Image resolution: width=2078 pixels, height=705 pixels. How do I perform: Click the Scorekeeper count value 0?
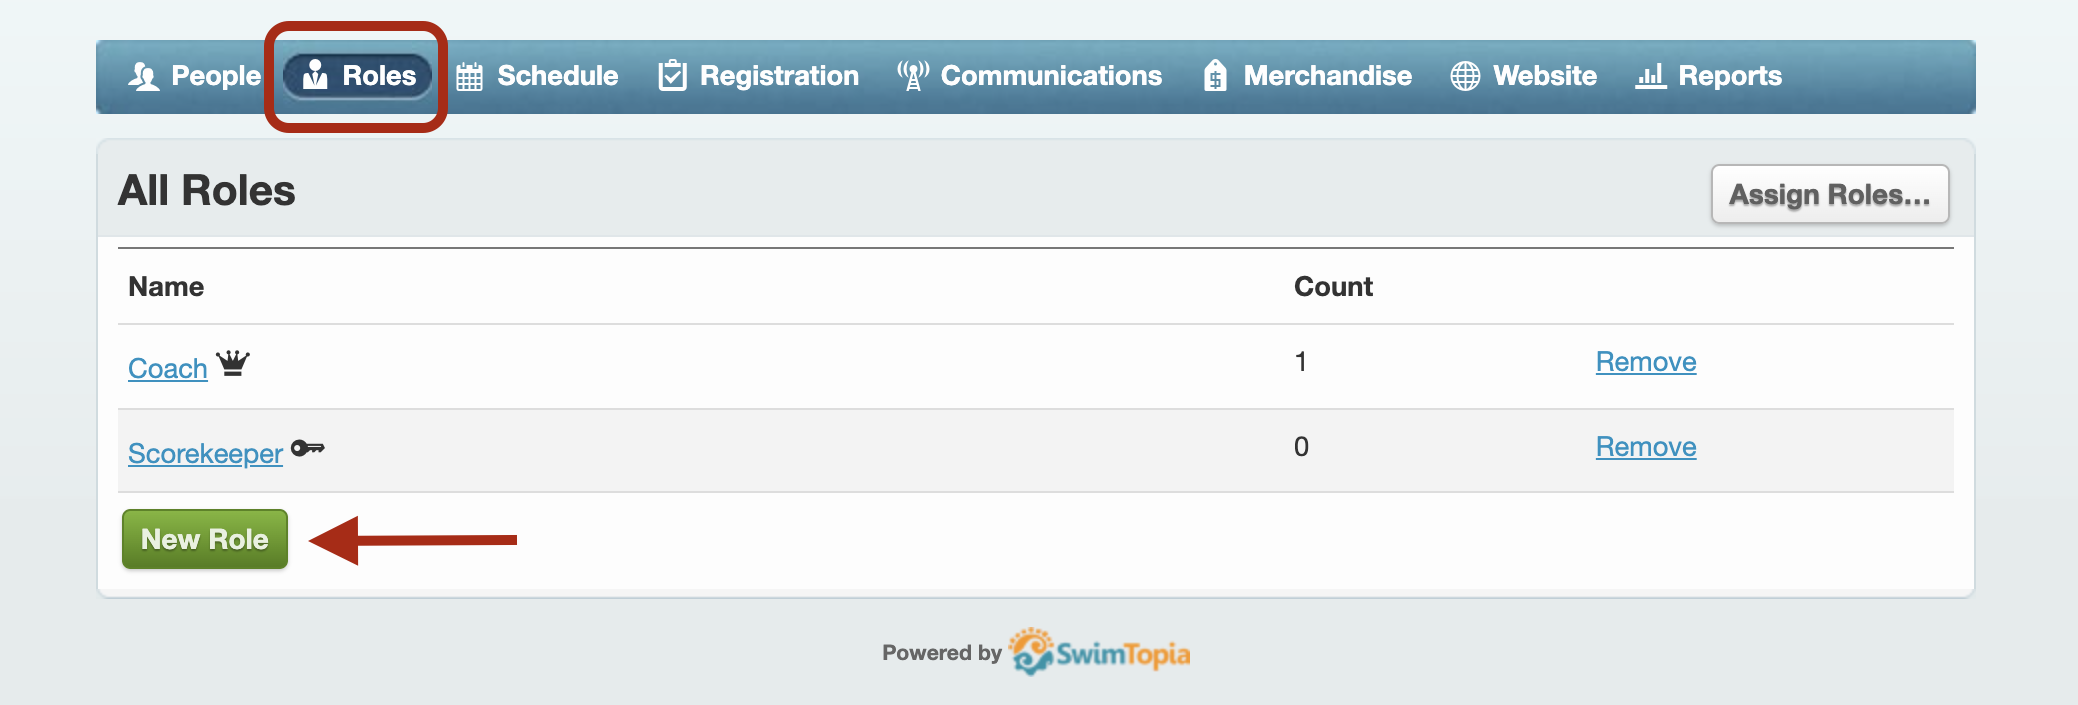point(1301,447)
